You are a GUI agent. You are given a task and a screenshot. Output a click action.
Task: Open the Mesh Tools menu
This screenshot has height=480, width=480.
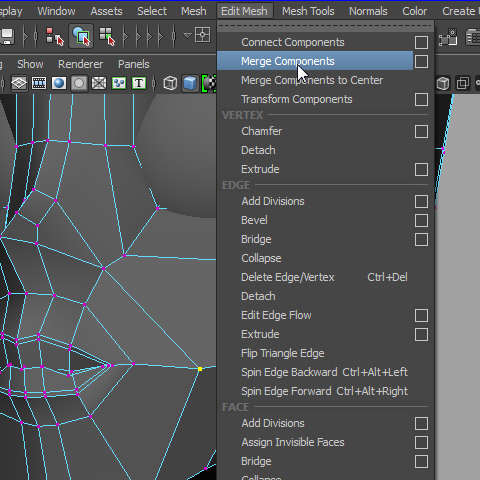pyautogui.click(x=308, y=11)
